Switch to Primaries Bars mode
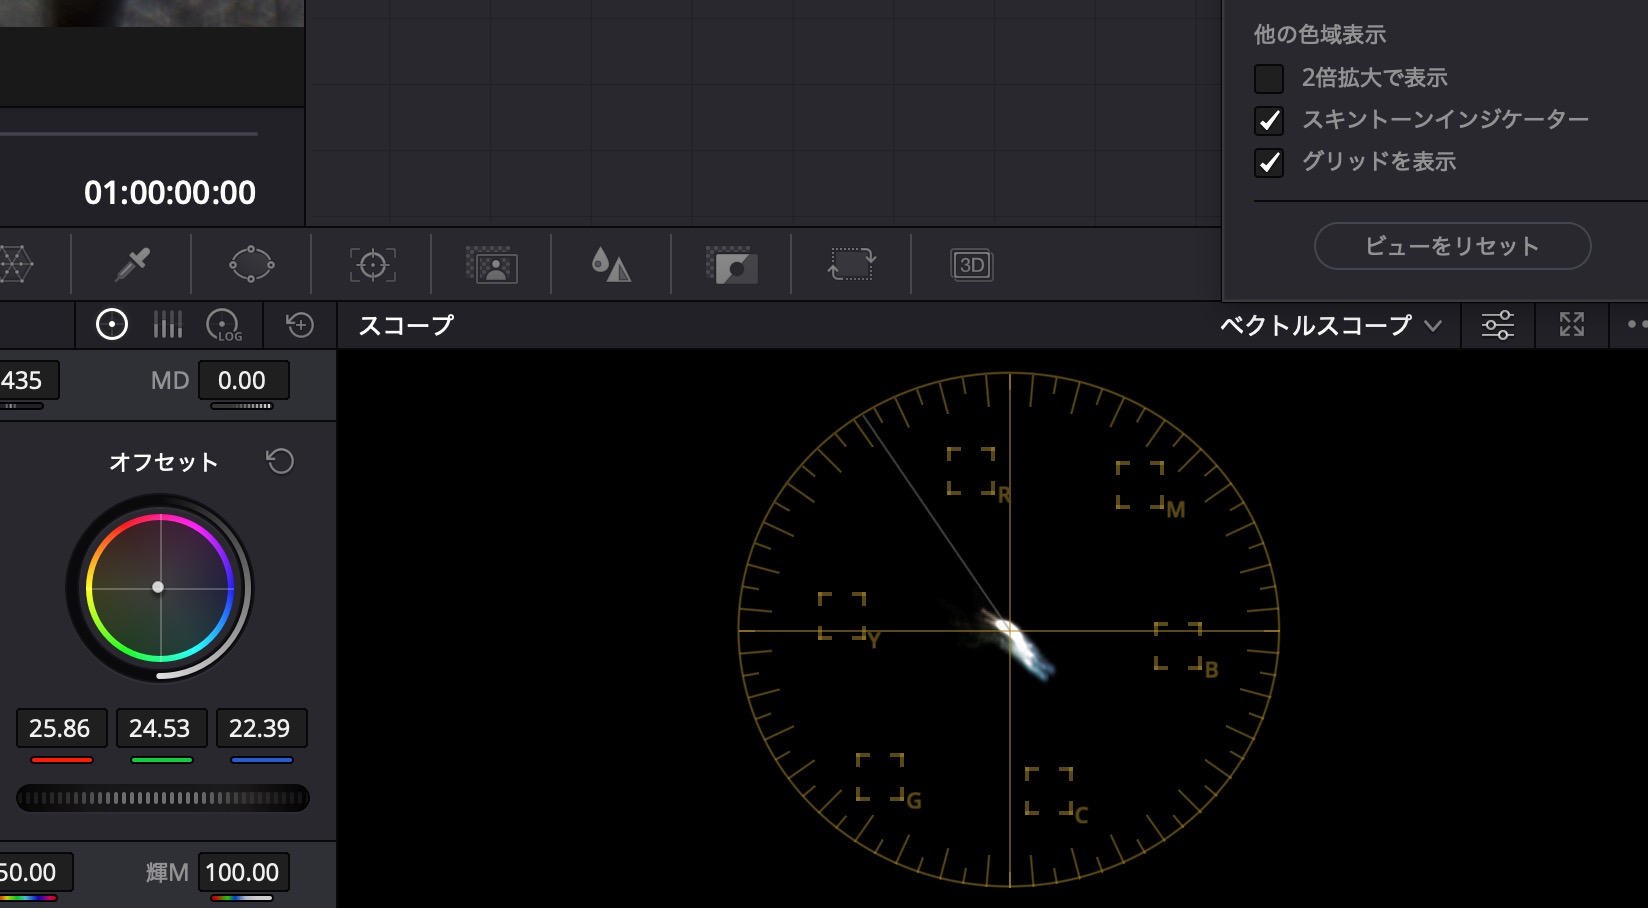The width and height of the screenshot is (1648, 908). point(167,324)
